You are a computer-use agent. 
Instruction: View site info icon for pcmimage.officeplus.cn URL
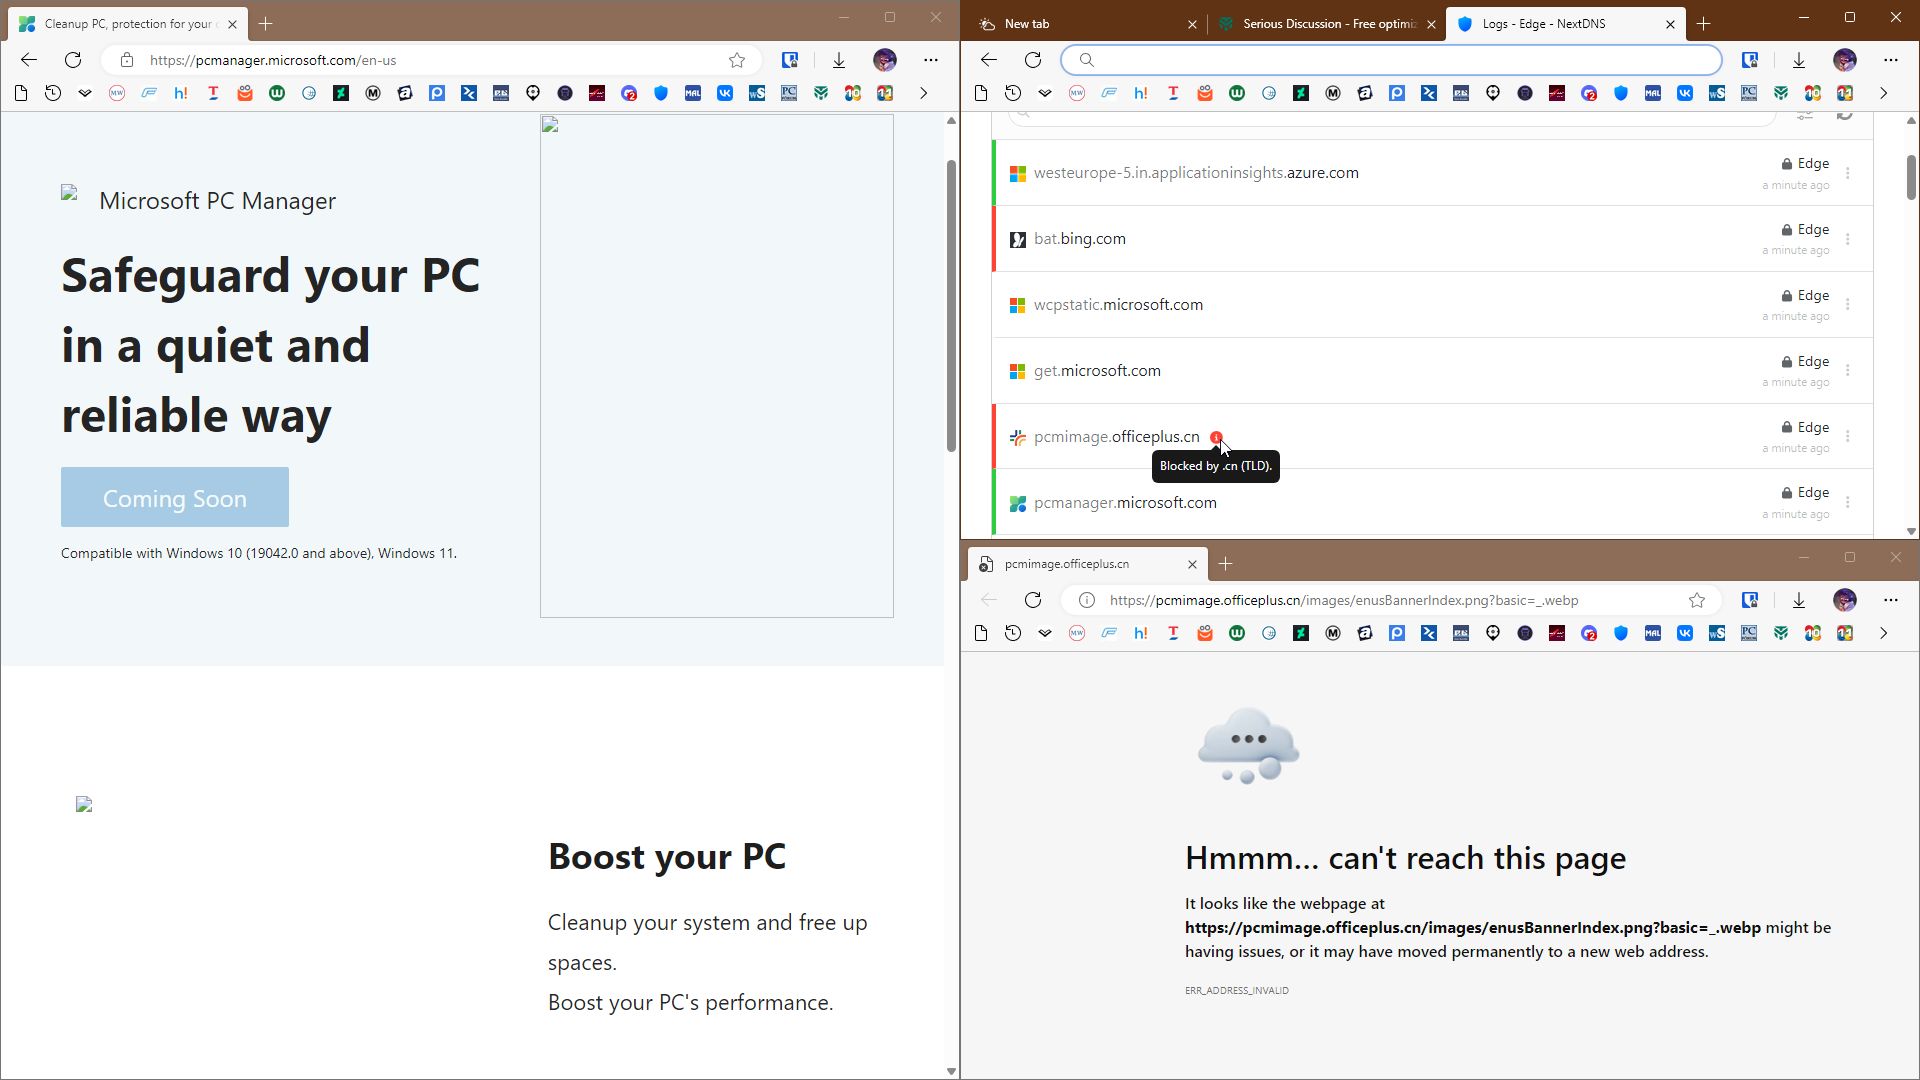pyautogui.click(x=1087, y=600)
